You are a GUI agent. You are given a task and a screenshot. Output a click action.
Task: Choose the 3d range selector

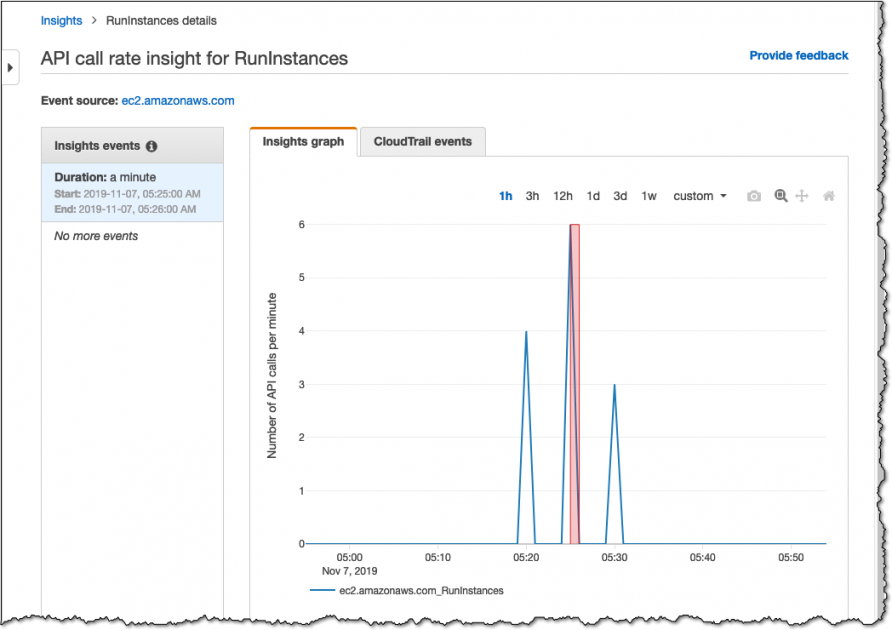point(620,196)
